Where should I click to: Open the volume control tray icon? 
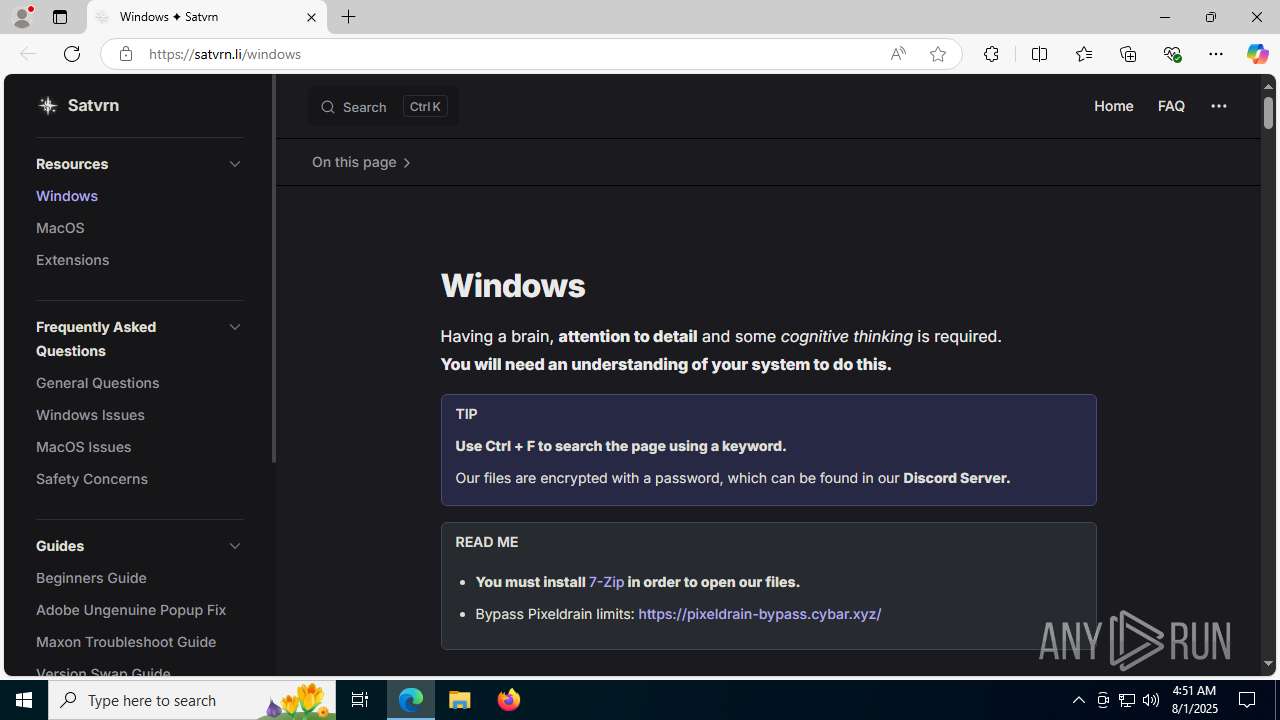pos(1151,700)
